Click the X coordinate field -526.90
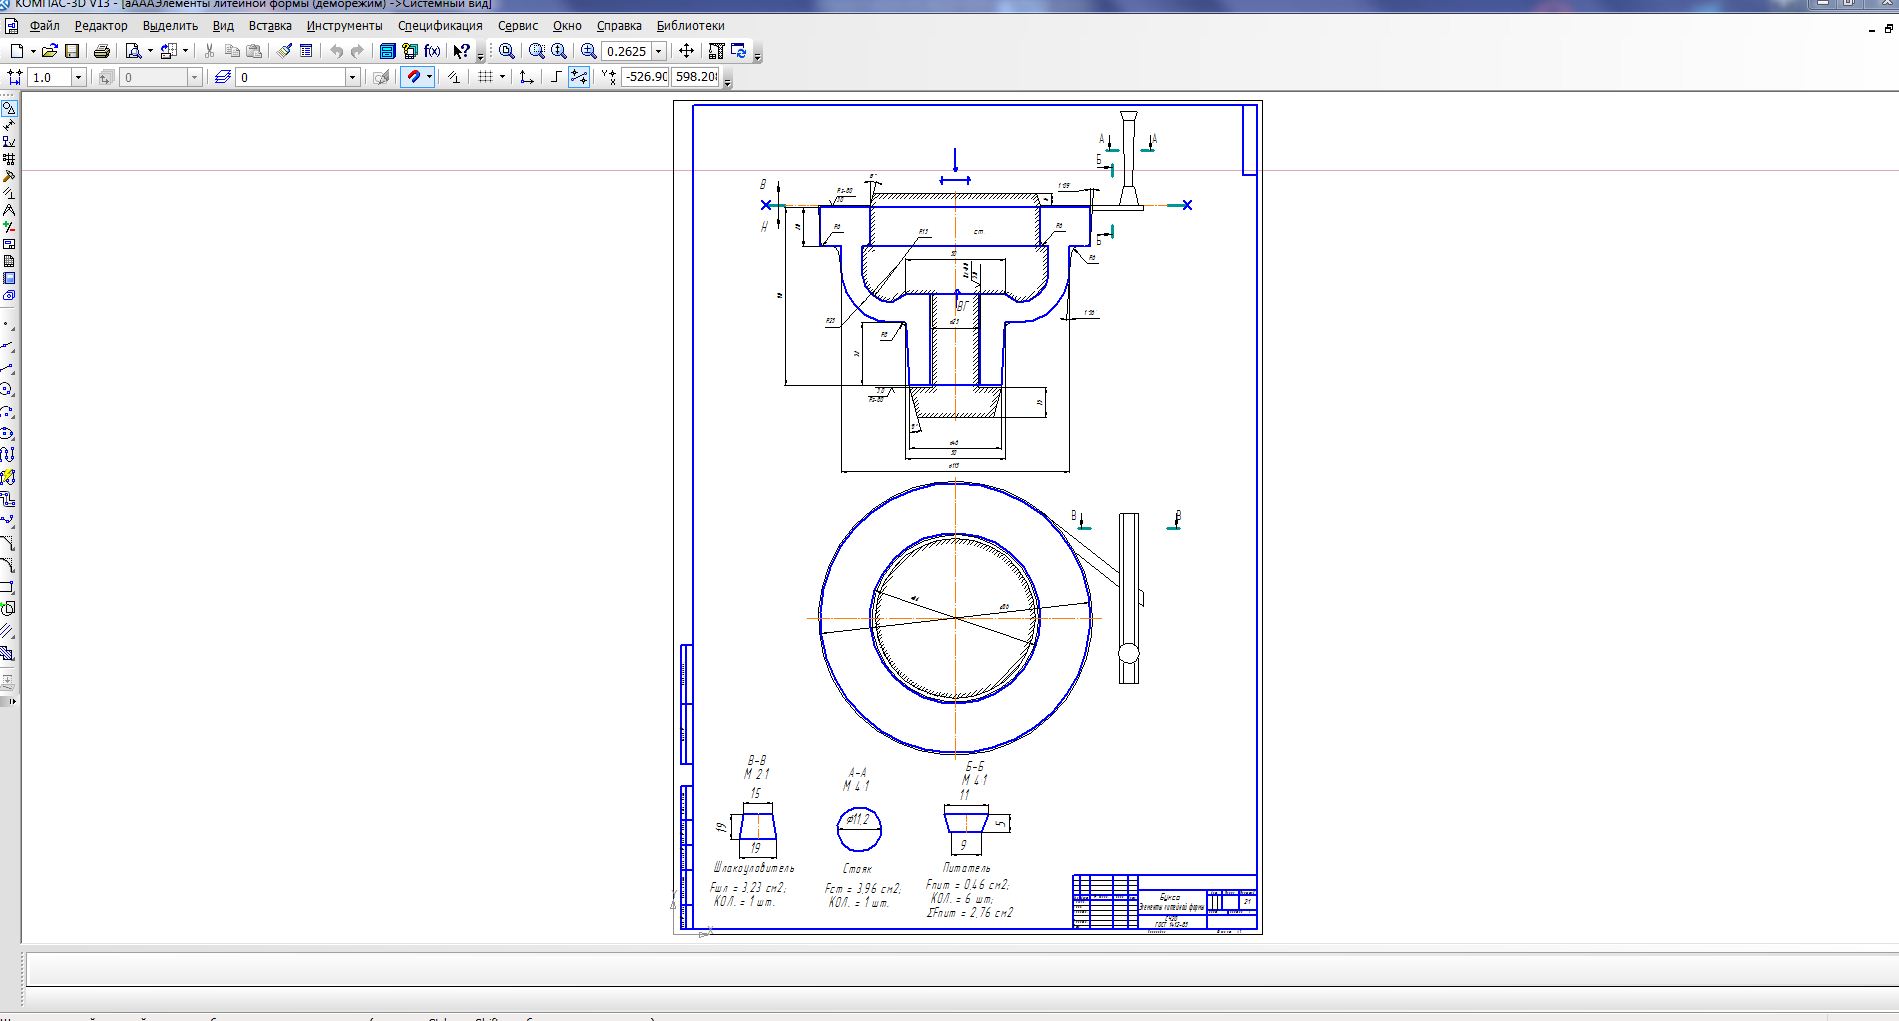This screenshot has width=1899, height=1021. coord(645,77)
